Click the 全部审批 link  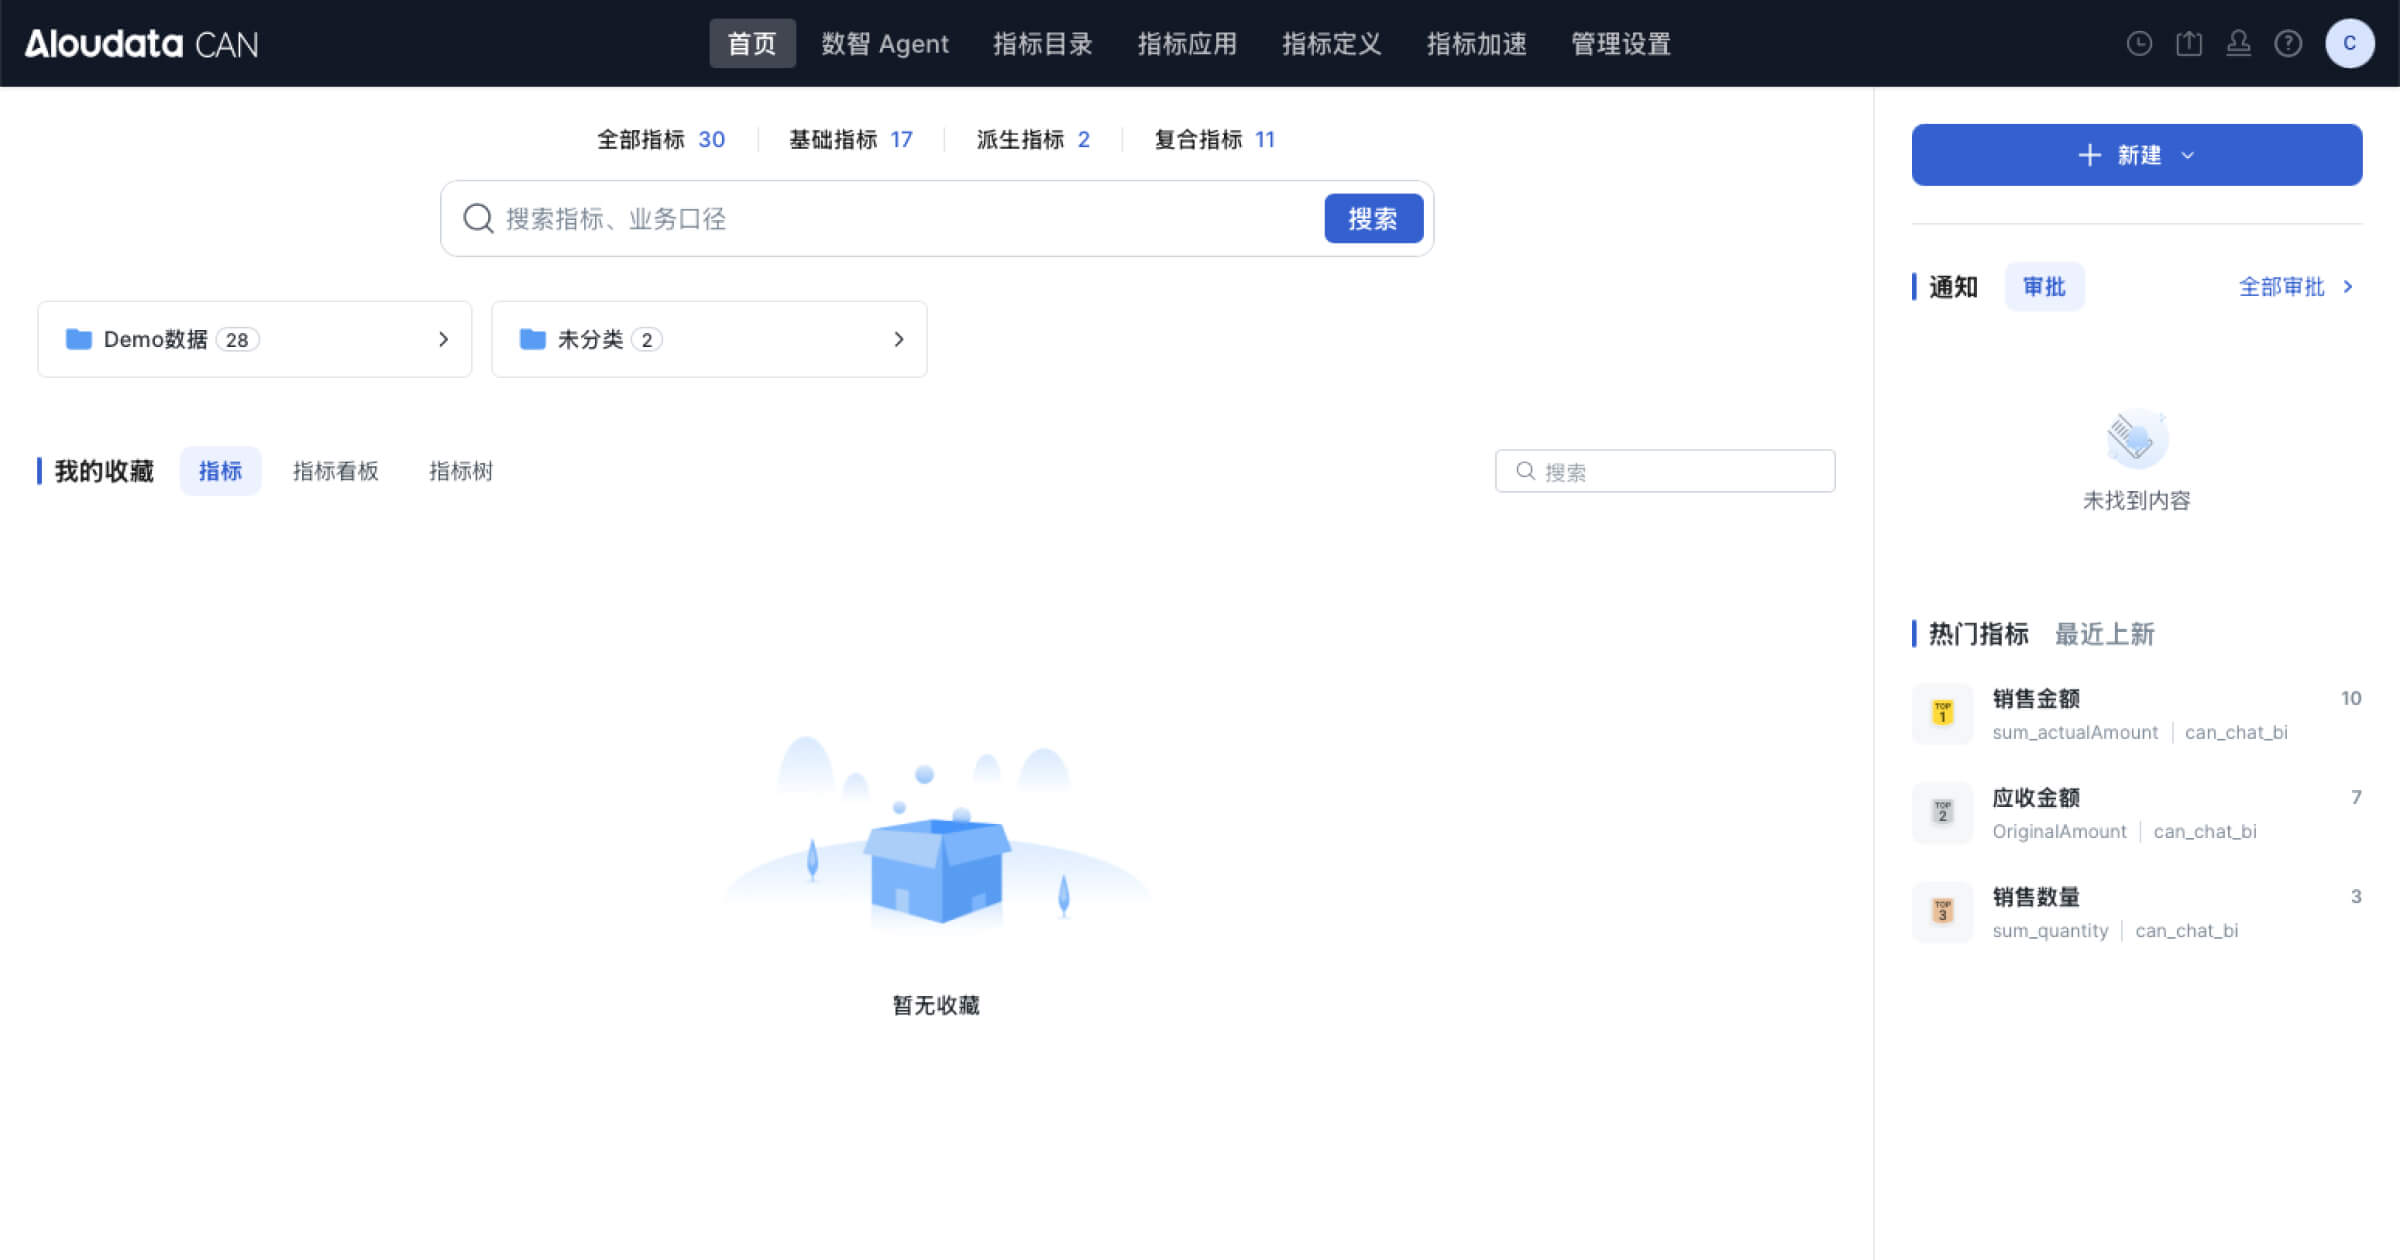[2281, 287]
